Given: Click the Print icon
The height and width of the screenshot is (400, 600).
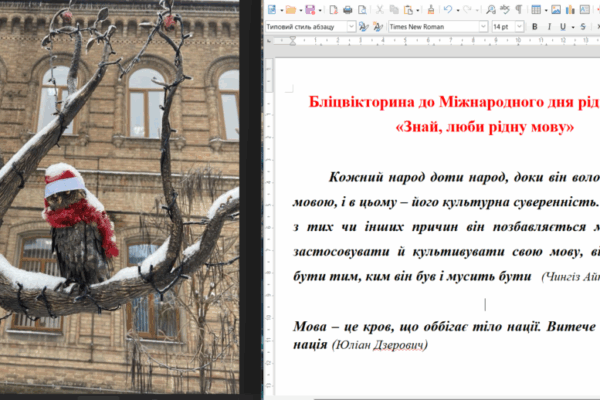Looking at the screenshot, I should coord(347,9).
